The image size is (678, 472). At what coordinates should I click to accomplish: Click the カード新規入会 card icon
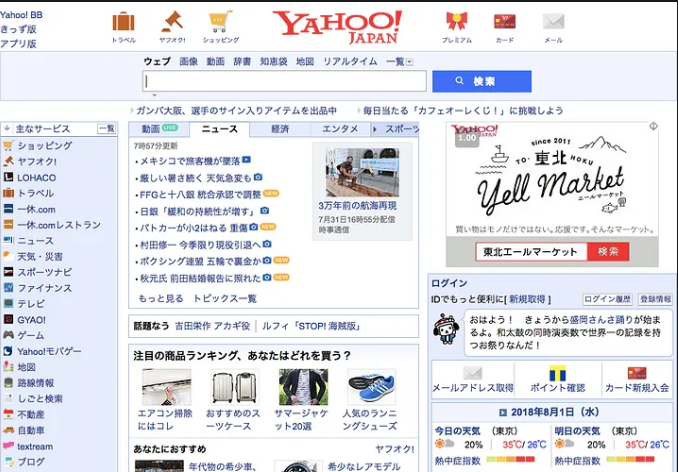637,373
